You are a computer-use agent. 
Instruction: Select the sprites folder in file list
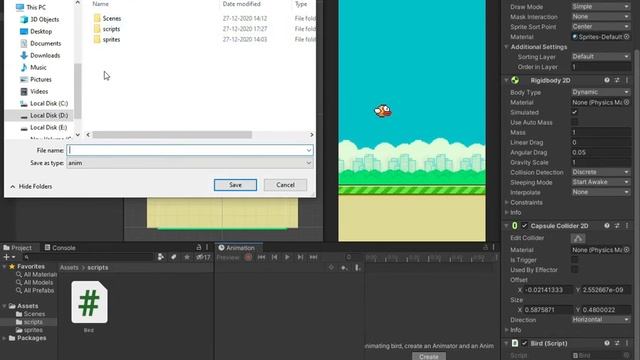coord(107,40)
